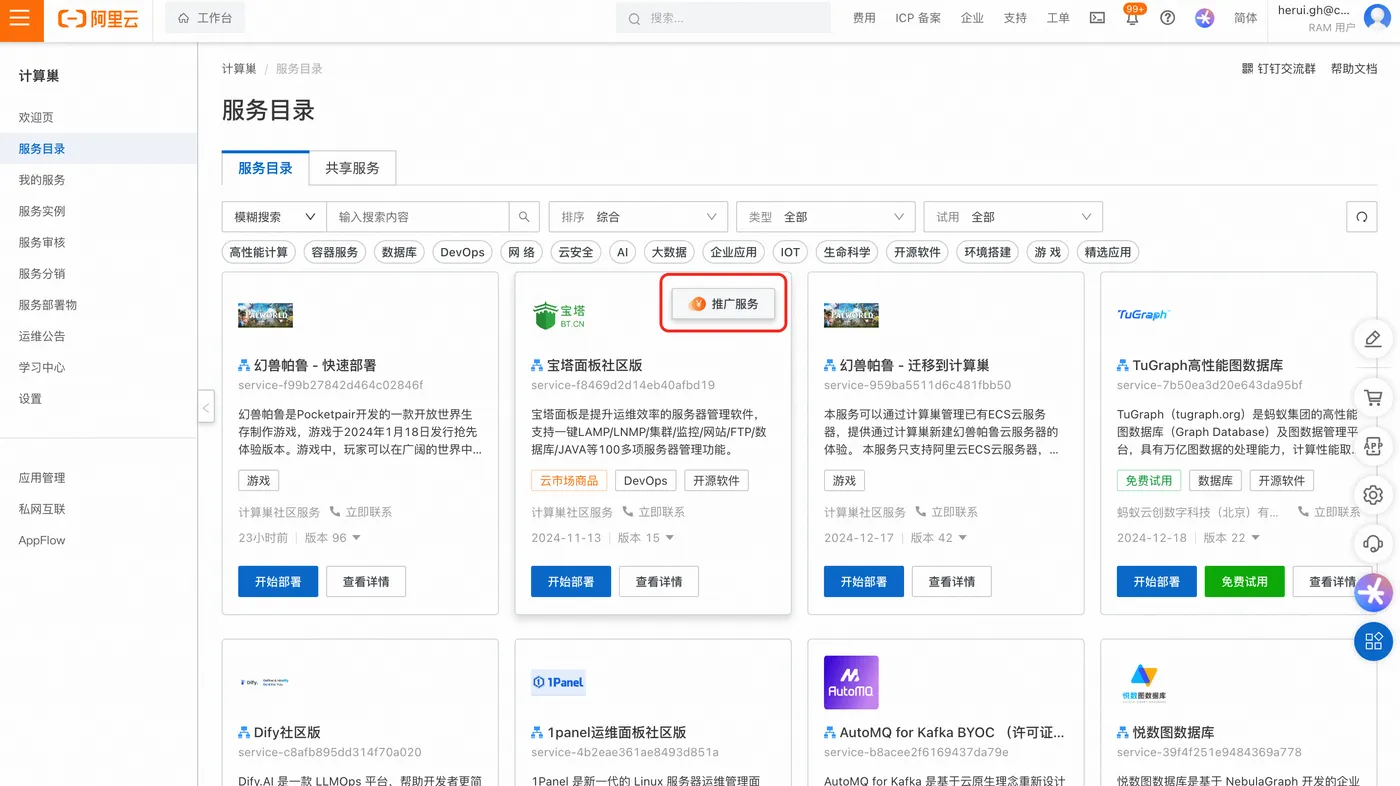This screenshot has width=1400, height=786.
Task: Open the 模糊搜索 dropdown
Action: [x=274, y=217]
